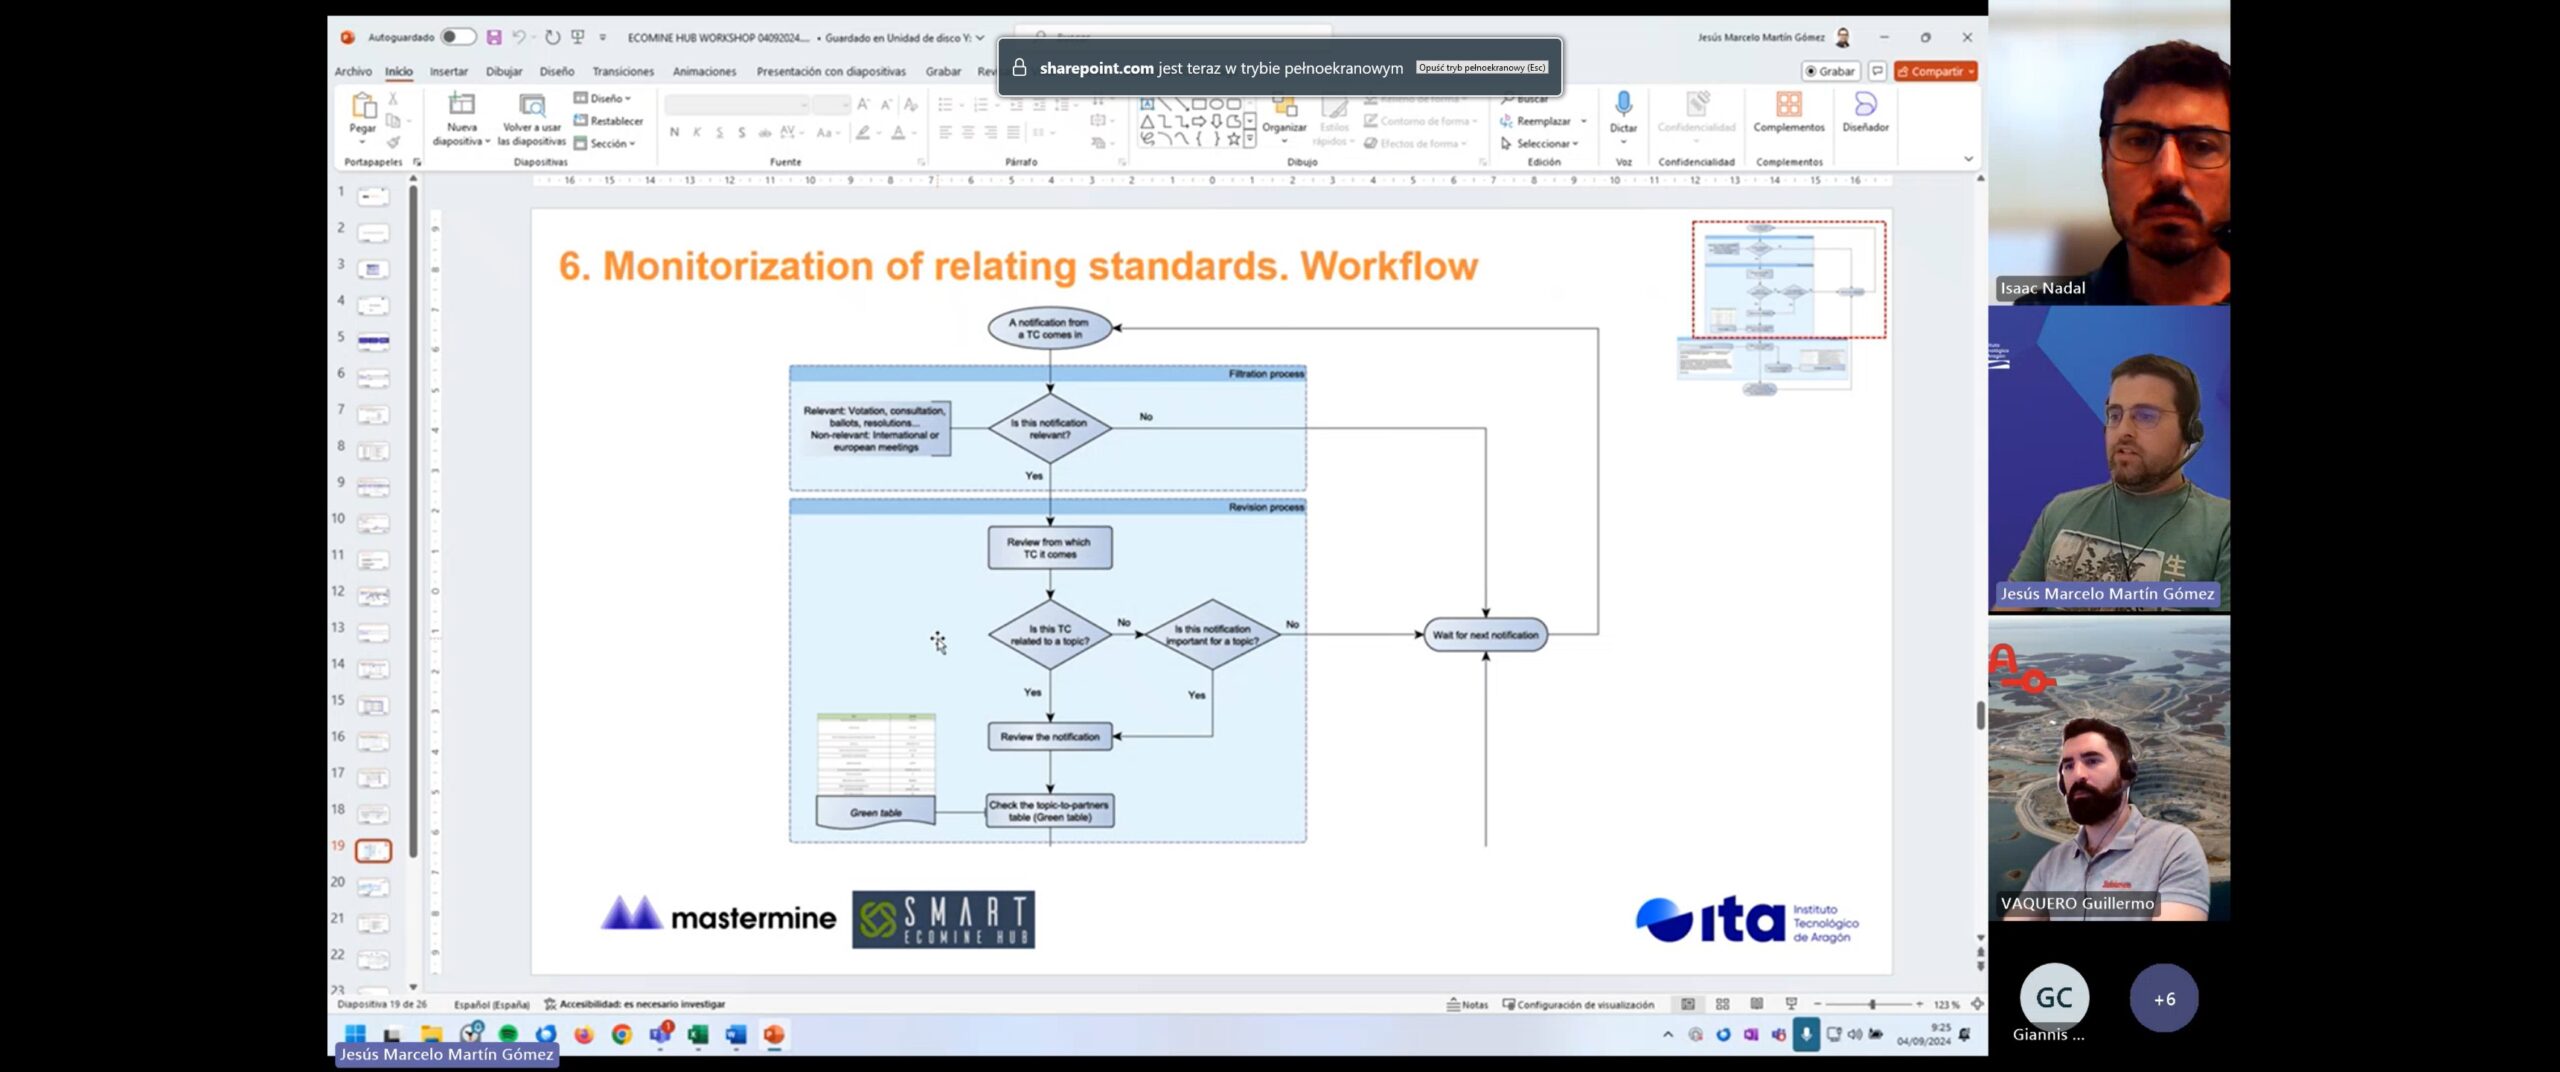Click the Nueva diapositiva icon
Image resolution: width=2560 pixels, height=1072 pixels.
(461, 105)
